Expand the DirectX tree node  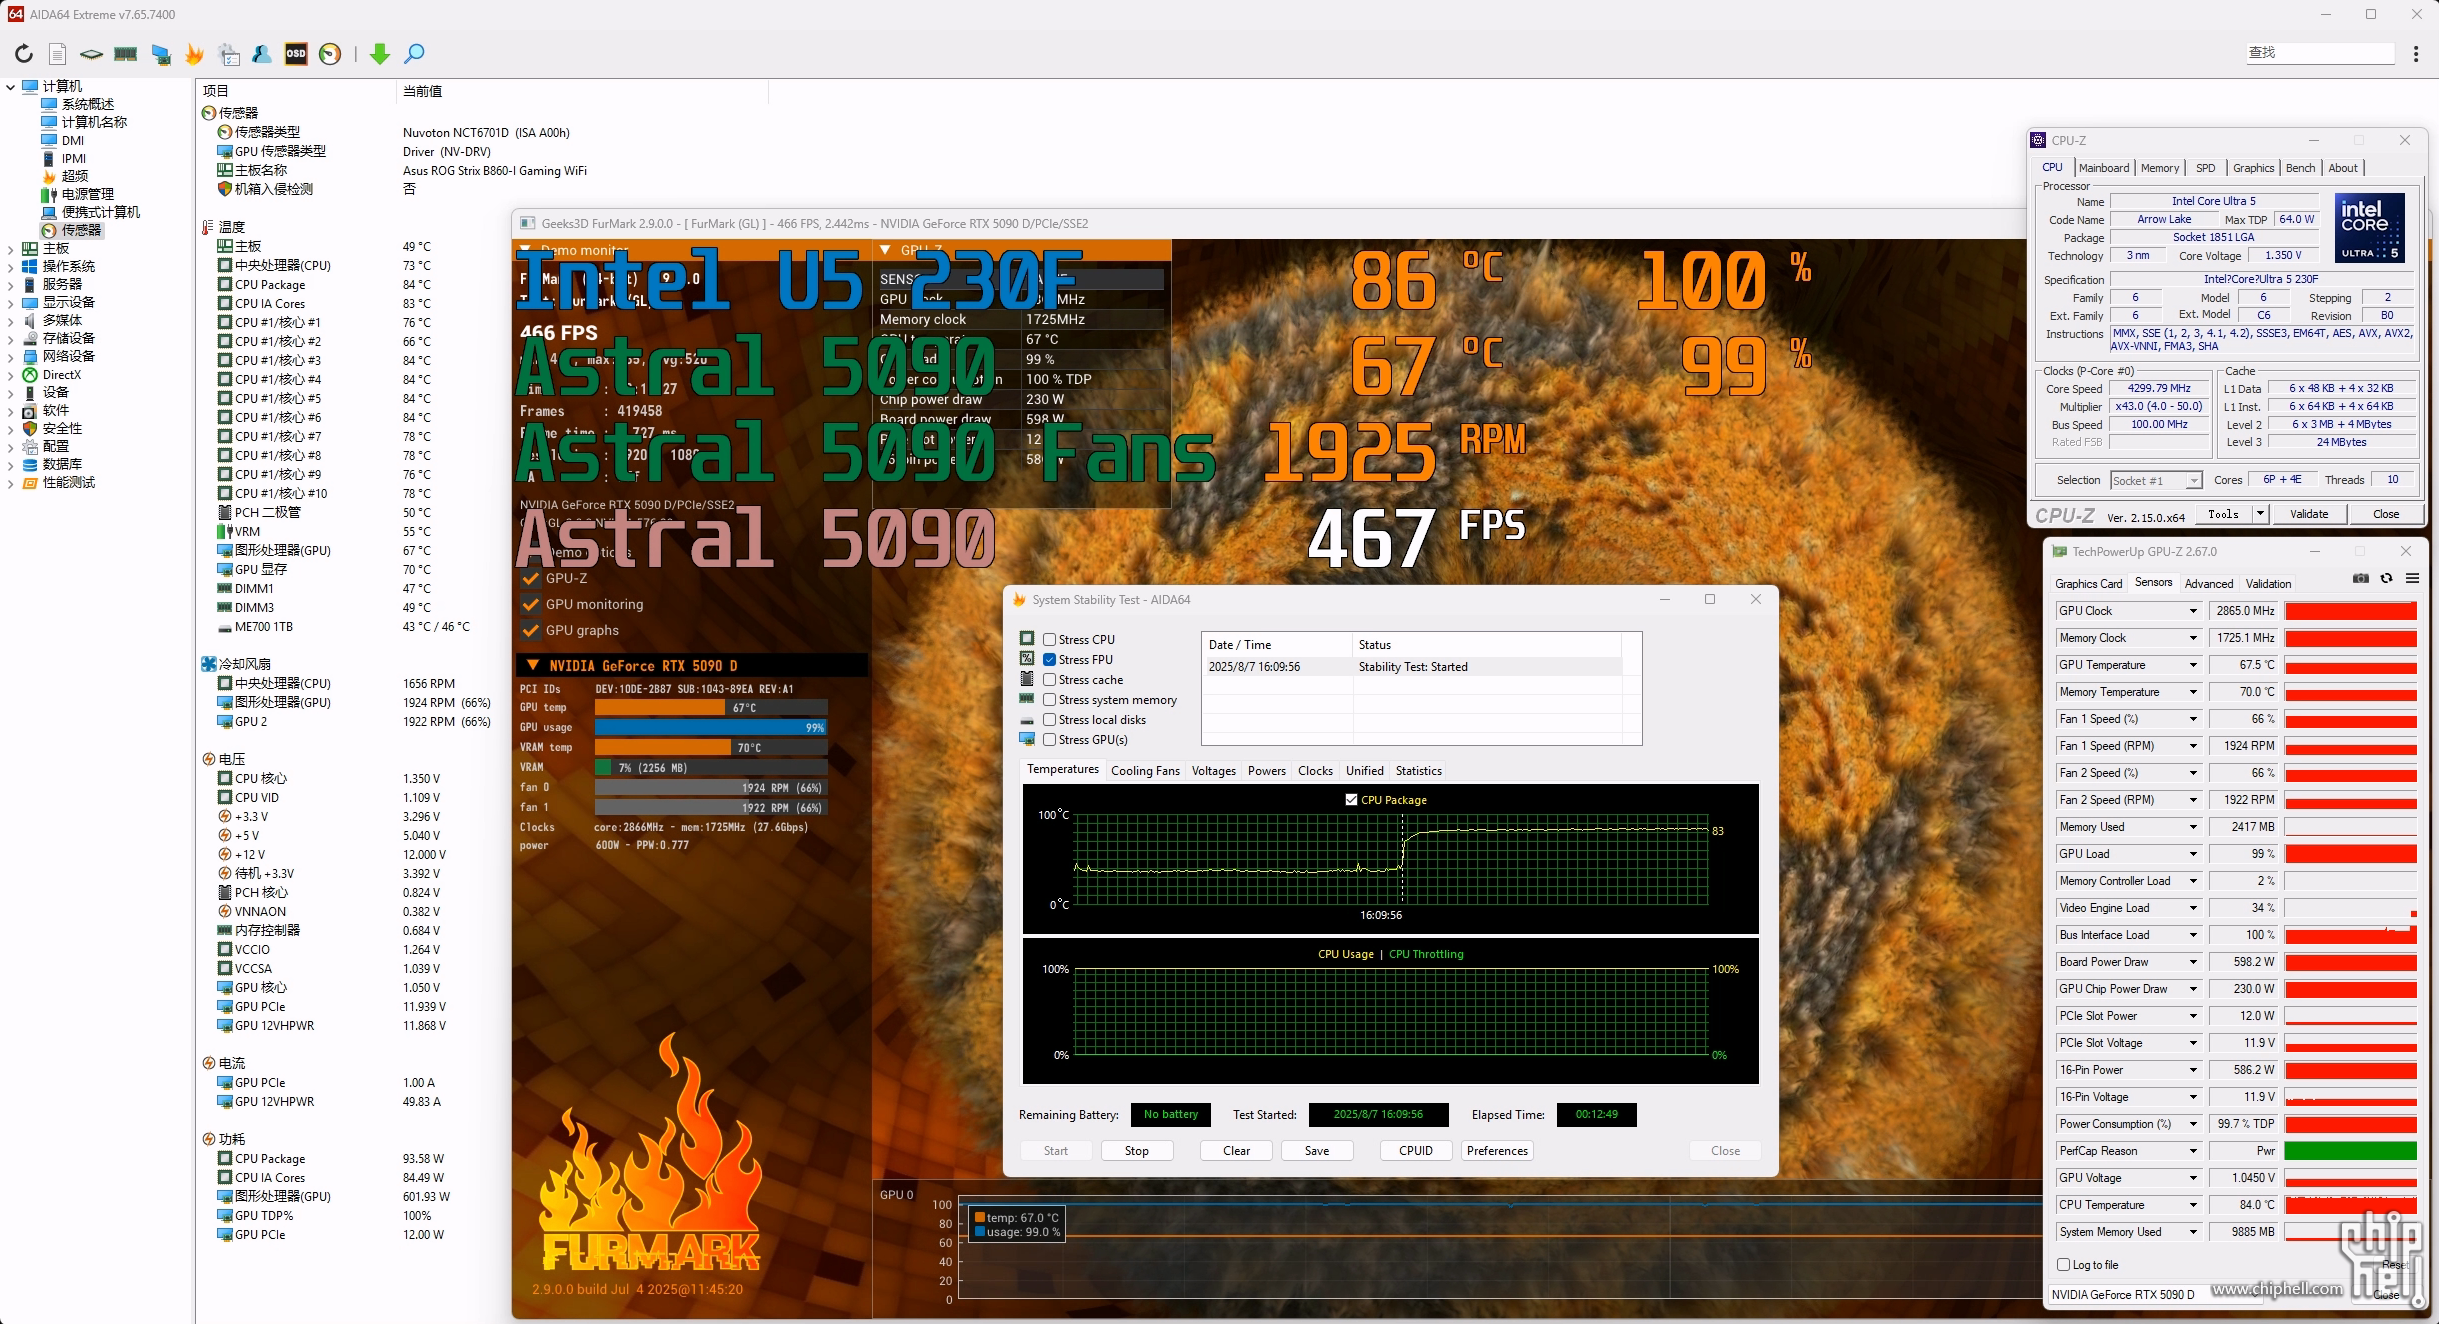click(11, 375)
